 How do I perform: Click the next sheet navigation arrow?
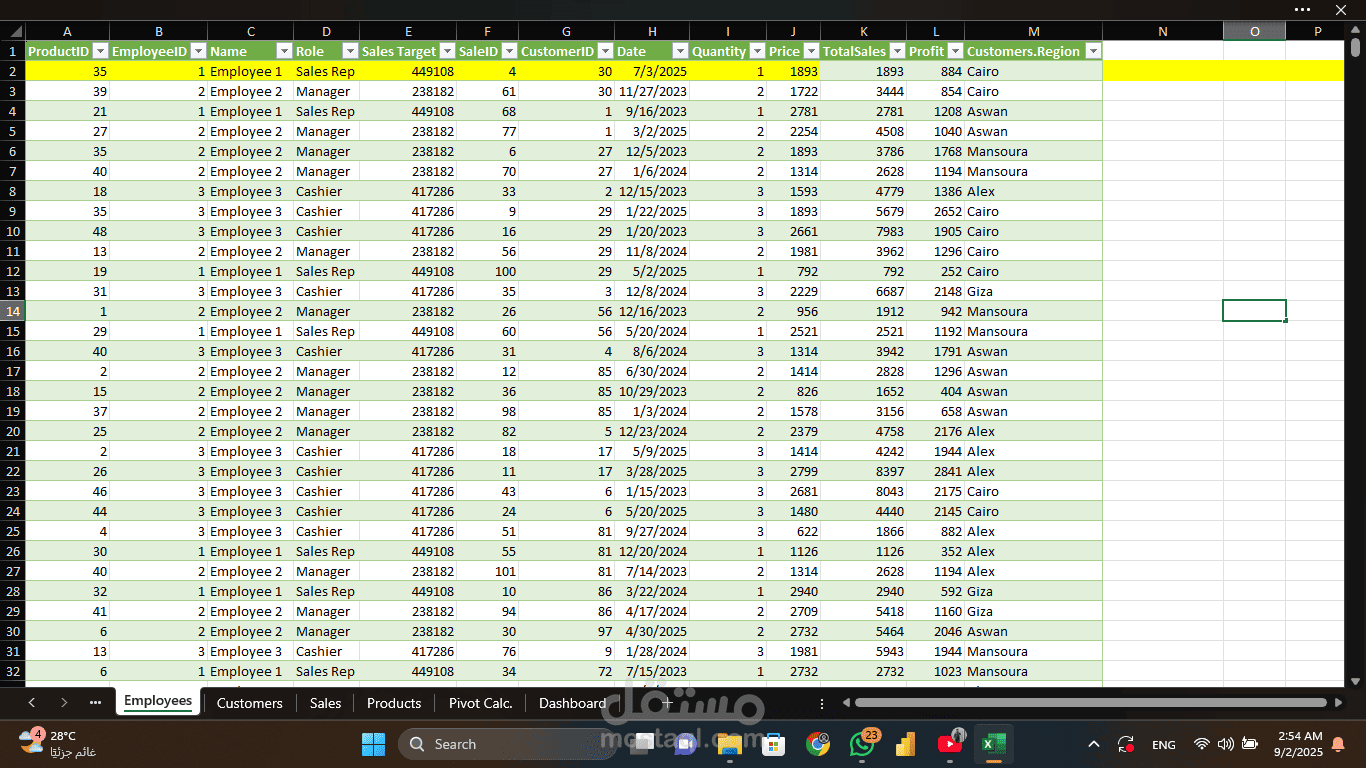(64, 703)
